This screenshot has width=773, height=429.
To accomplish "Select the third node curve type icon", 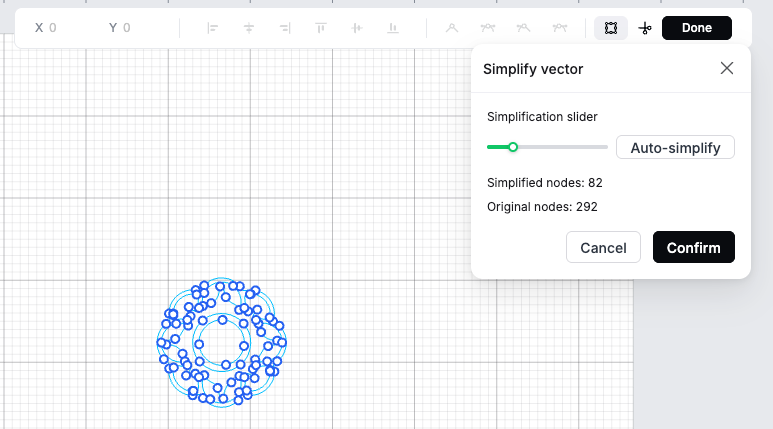I will coord(523,28).
